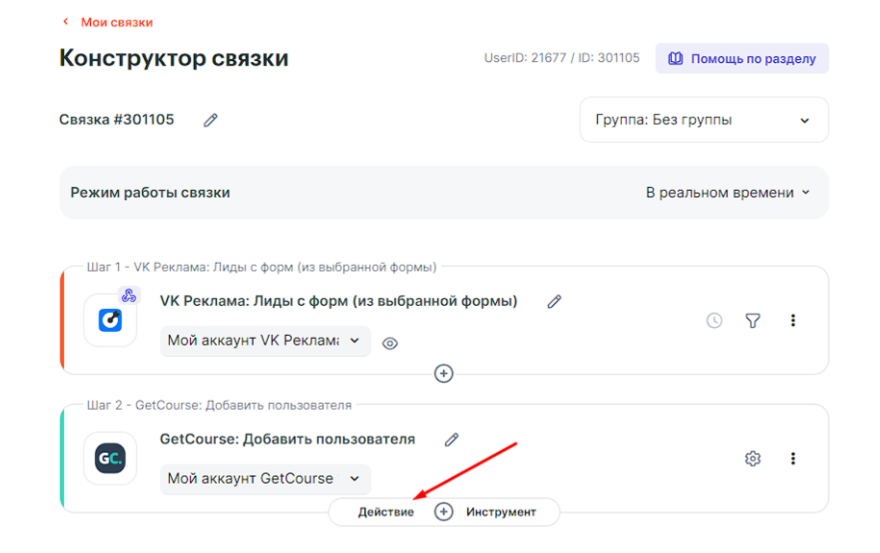Click Действие to add an action

point(386,512)
